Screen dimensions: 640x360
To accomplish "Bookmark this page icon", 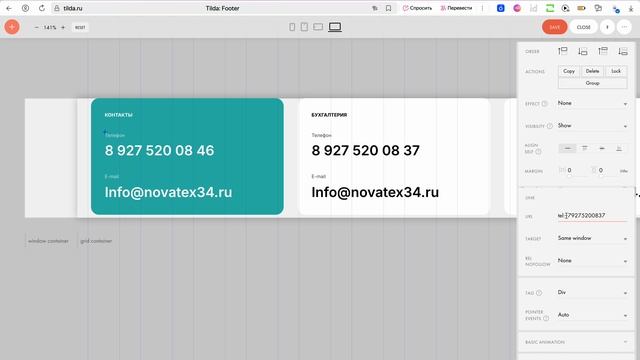I will [x=388, y=8].
